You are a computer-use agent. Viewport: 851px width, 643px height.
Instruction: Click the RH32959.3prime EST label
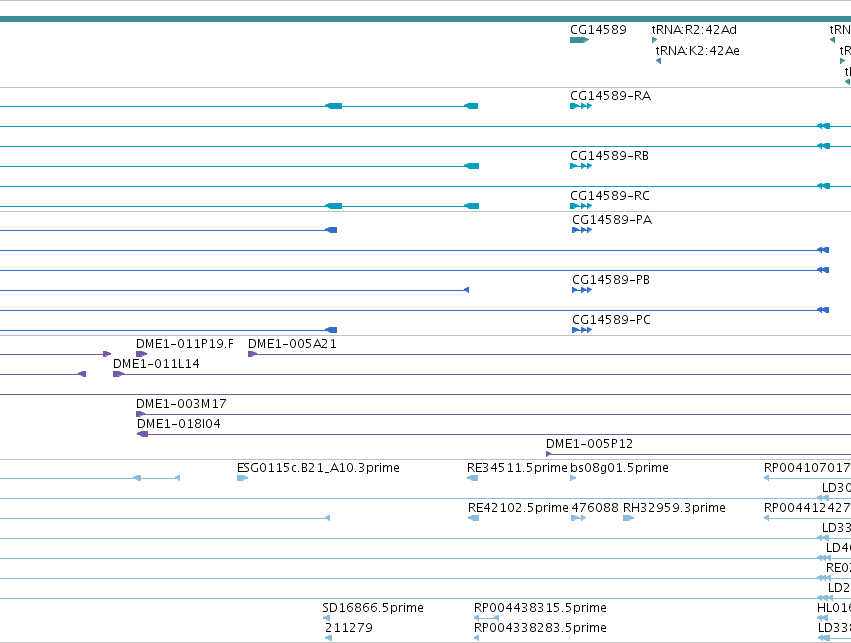pos(674,508)
